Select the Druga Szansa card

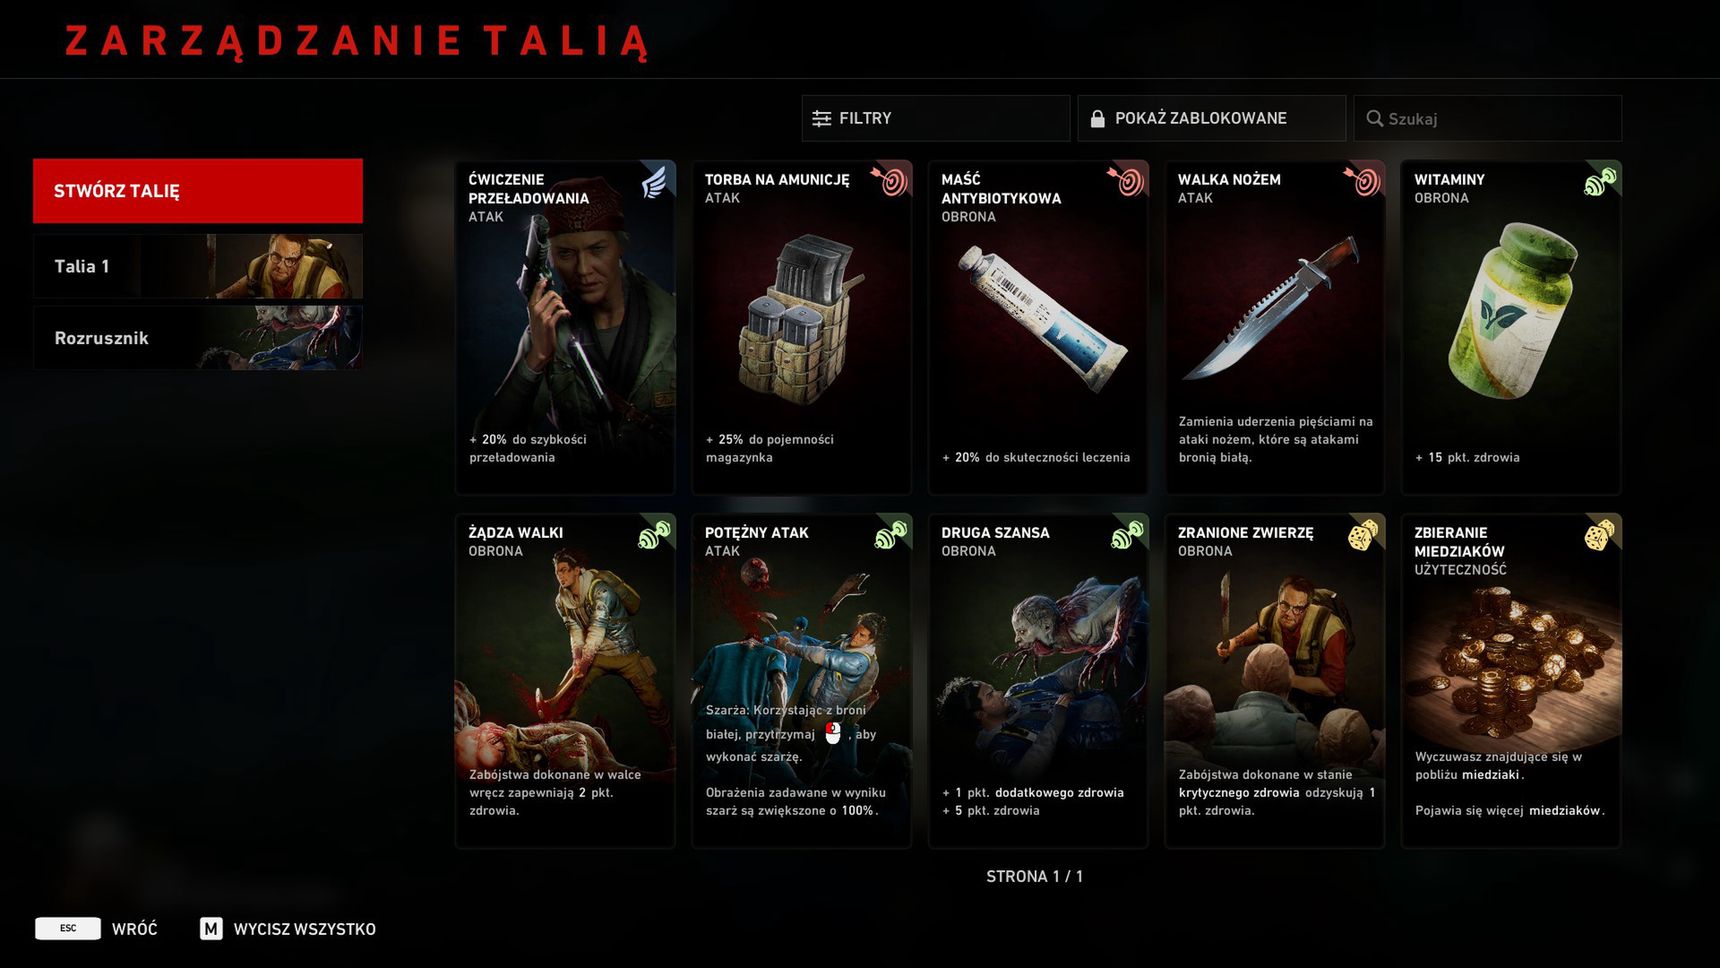coord(1038,681)
